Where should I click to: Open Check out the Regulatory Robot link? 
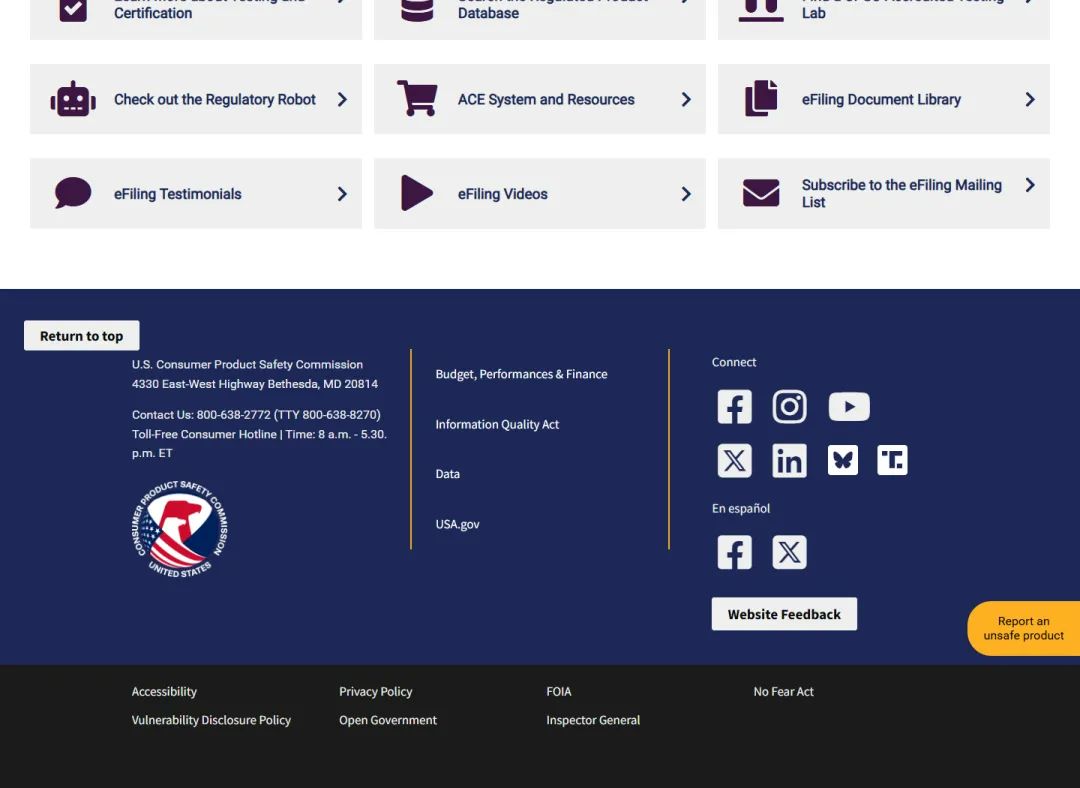click(215, 99)
